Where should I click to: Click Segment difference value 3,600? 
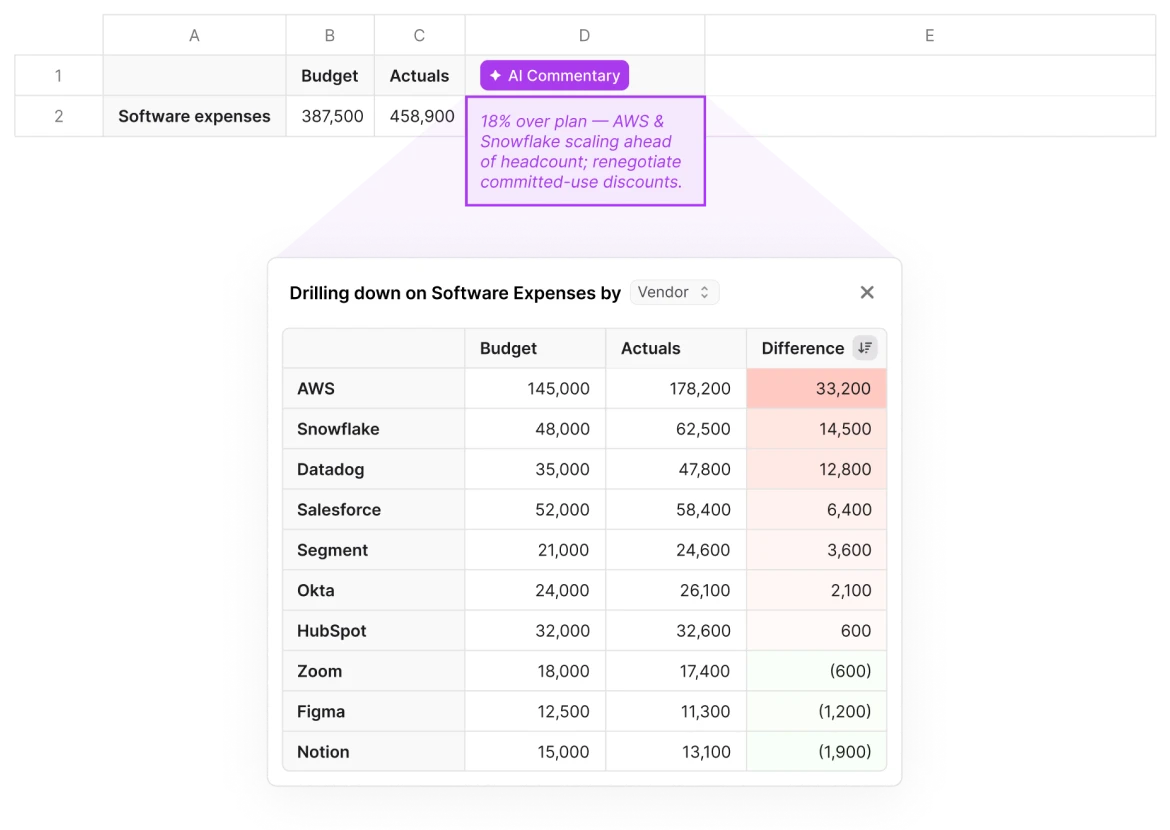click(816, 549)
